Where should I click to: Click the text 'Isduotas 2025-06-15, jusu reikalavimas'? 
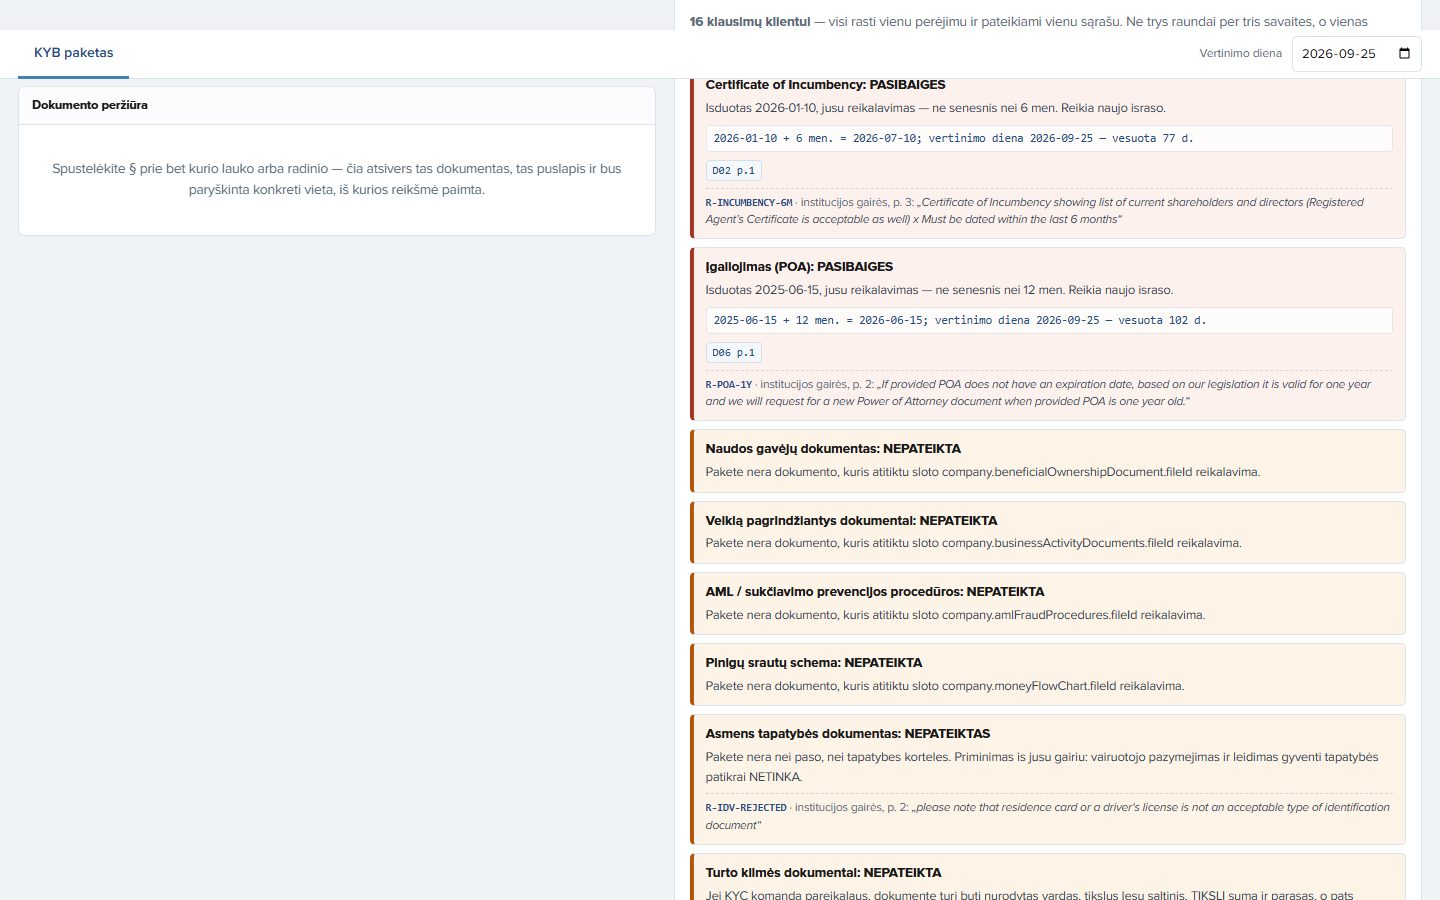click(940, 290)
